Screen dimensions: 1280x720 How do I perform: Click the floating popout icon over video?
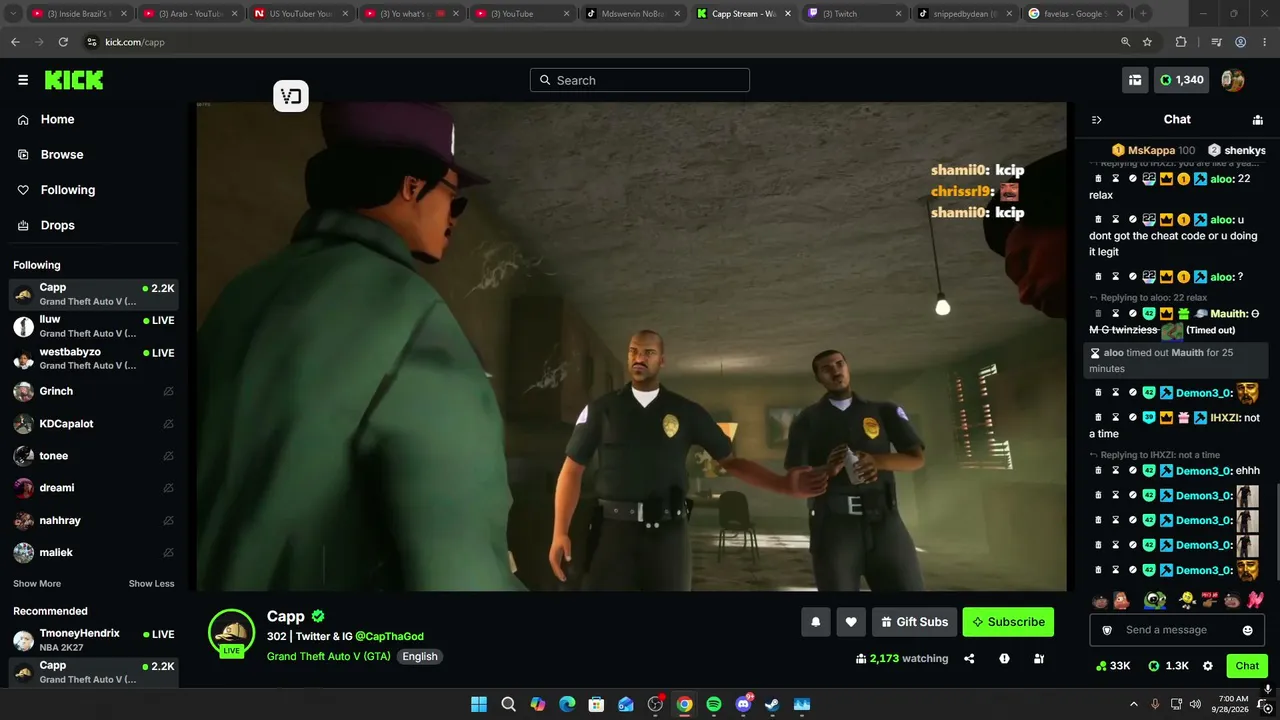(x=291, y=96)
